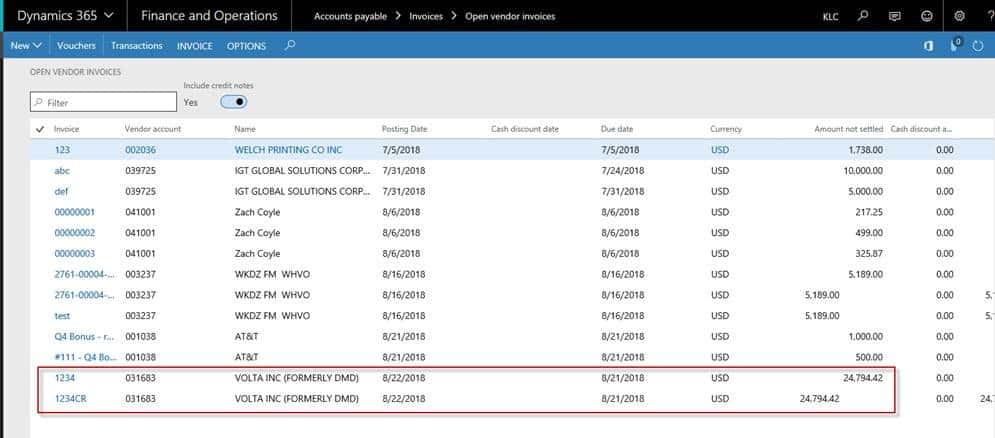995x438 pixels.
Task: Click amount 499.00 cell
Action: 870,233
